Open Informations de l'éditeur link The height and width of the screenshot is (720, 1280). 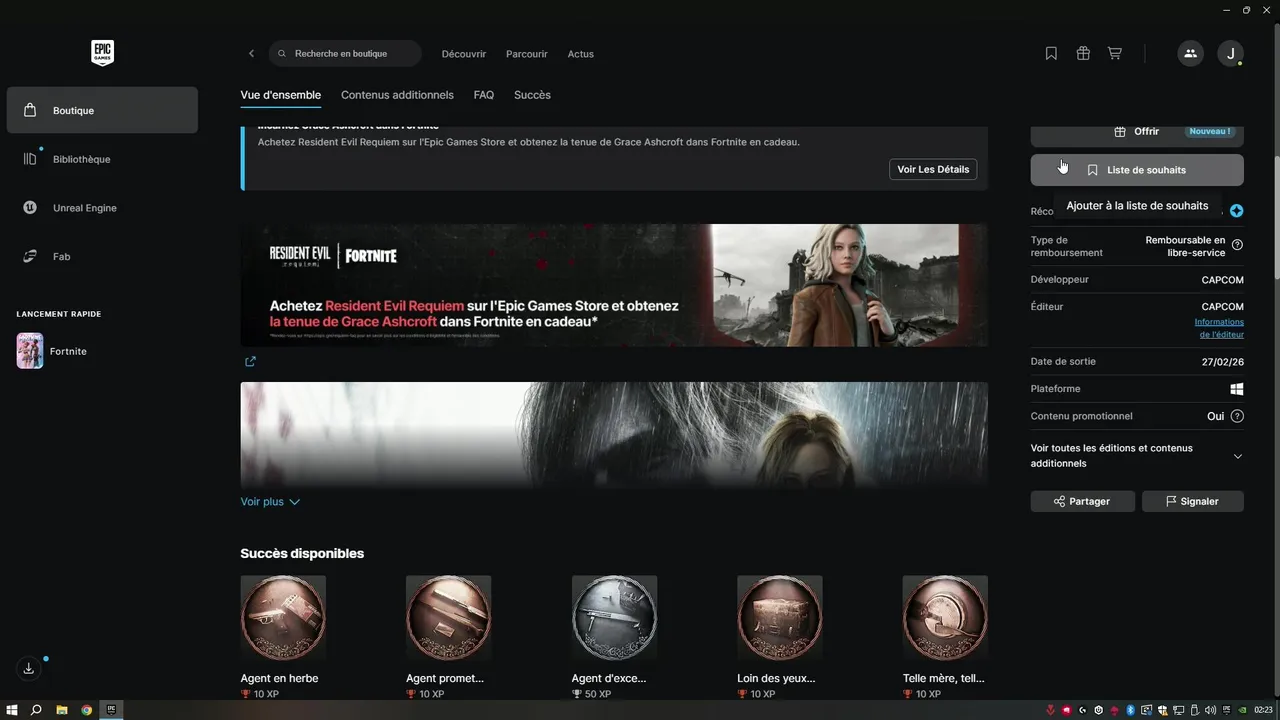tap(1219, 328)
